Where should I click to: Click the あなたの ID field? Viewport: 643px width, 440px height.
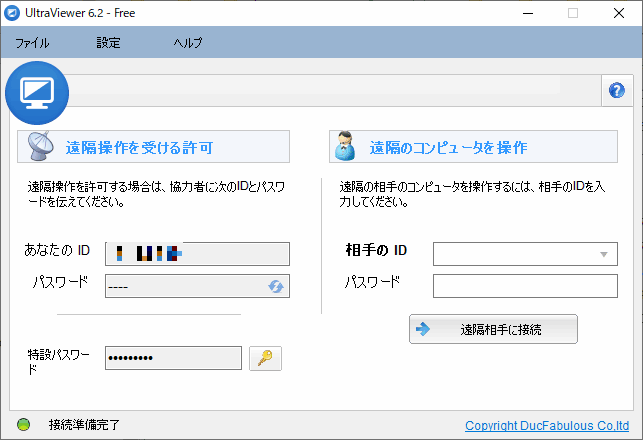(197, 254)
